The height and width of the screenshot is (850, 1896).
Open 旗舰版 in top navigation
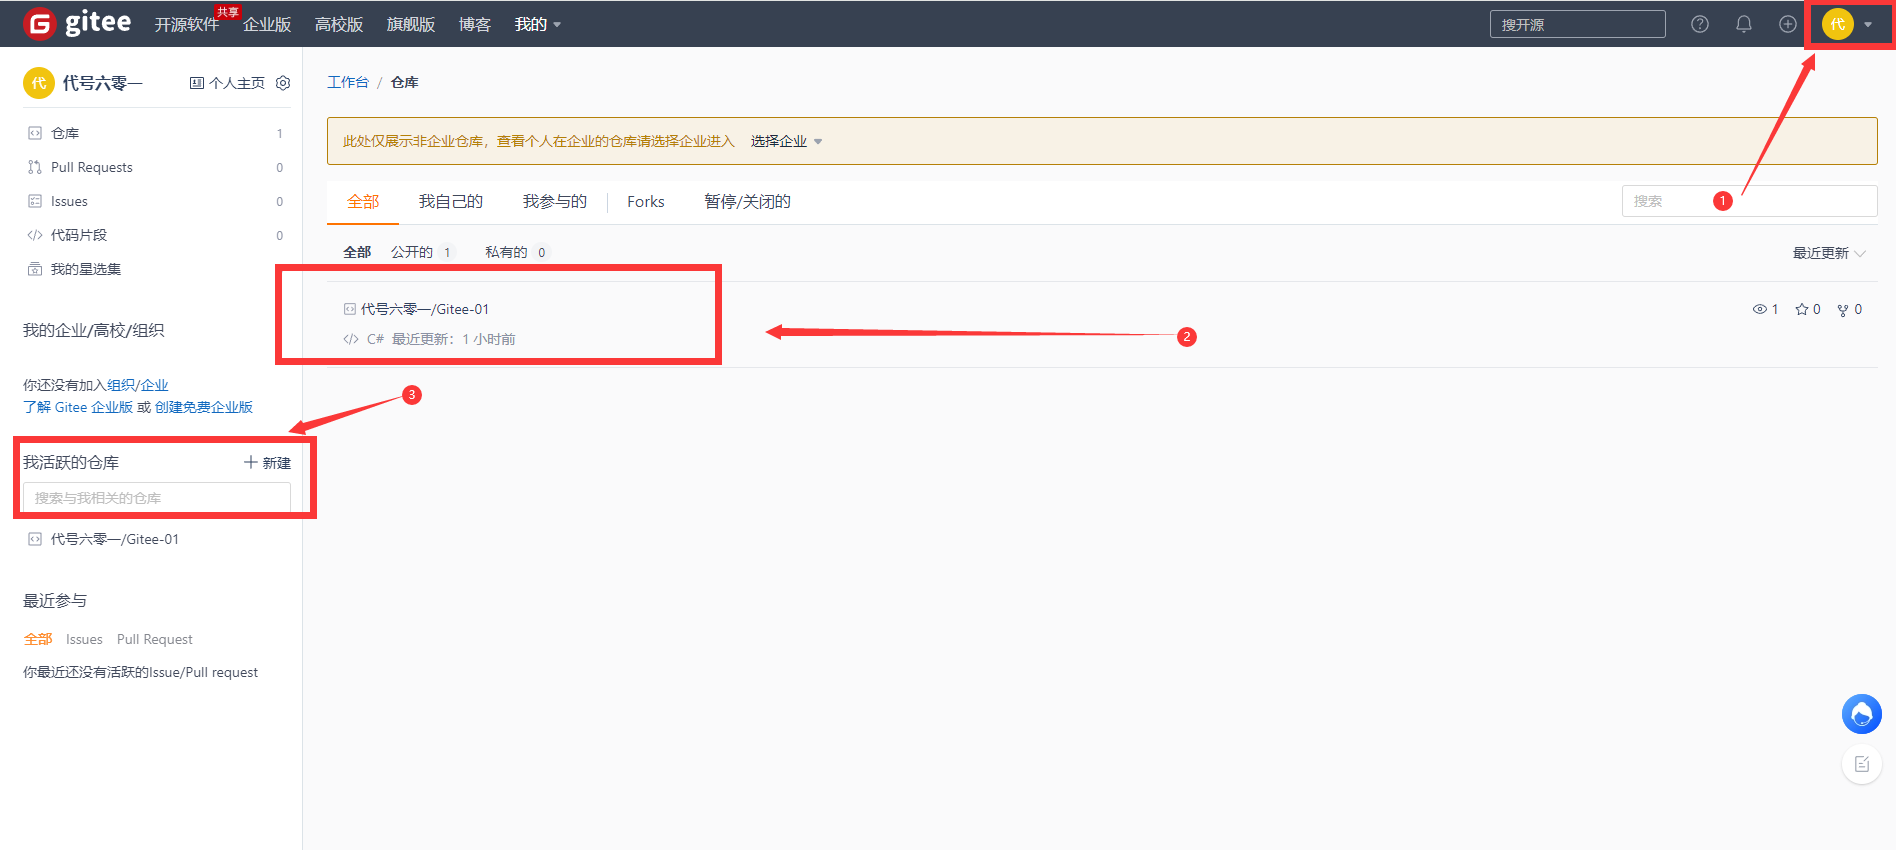pyautogui.click(x=411, y=24)
